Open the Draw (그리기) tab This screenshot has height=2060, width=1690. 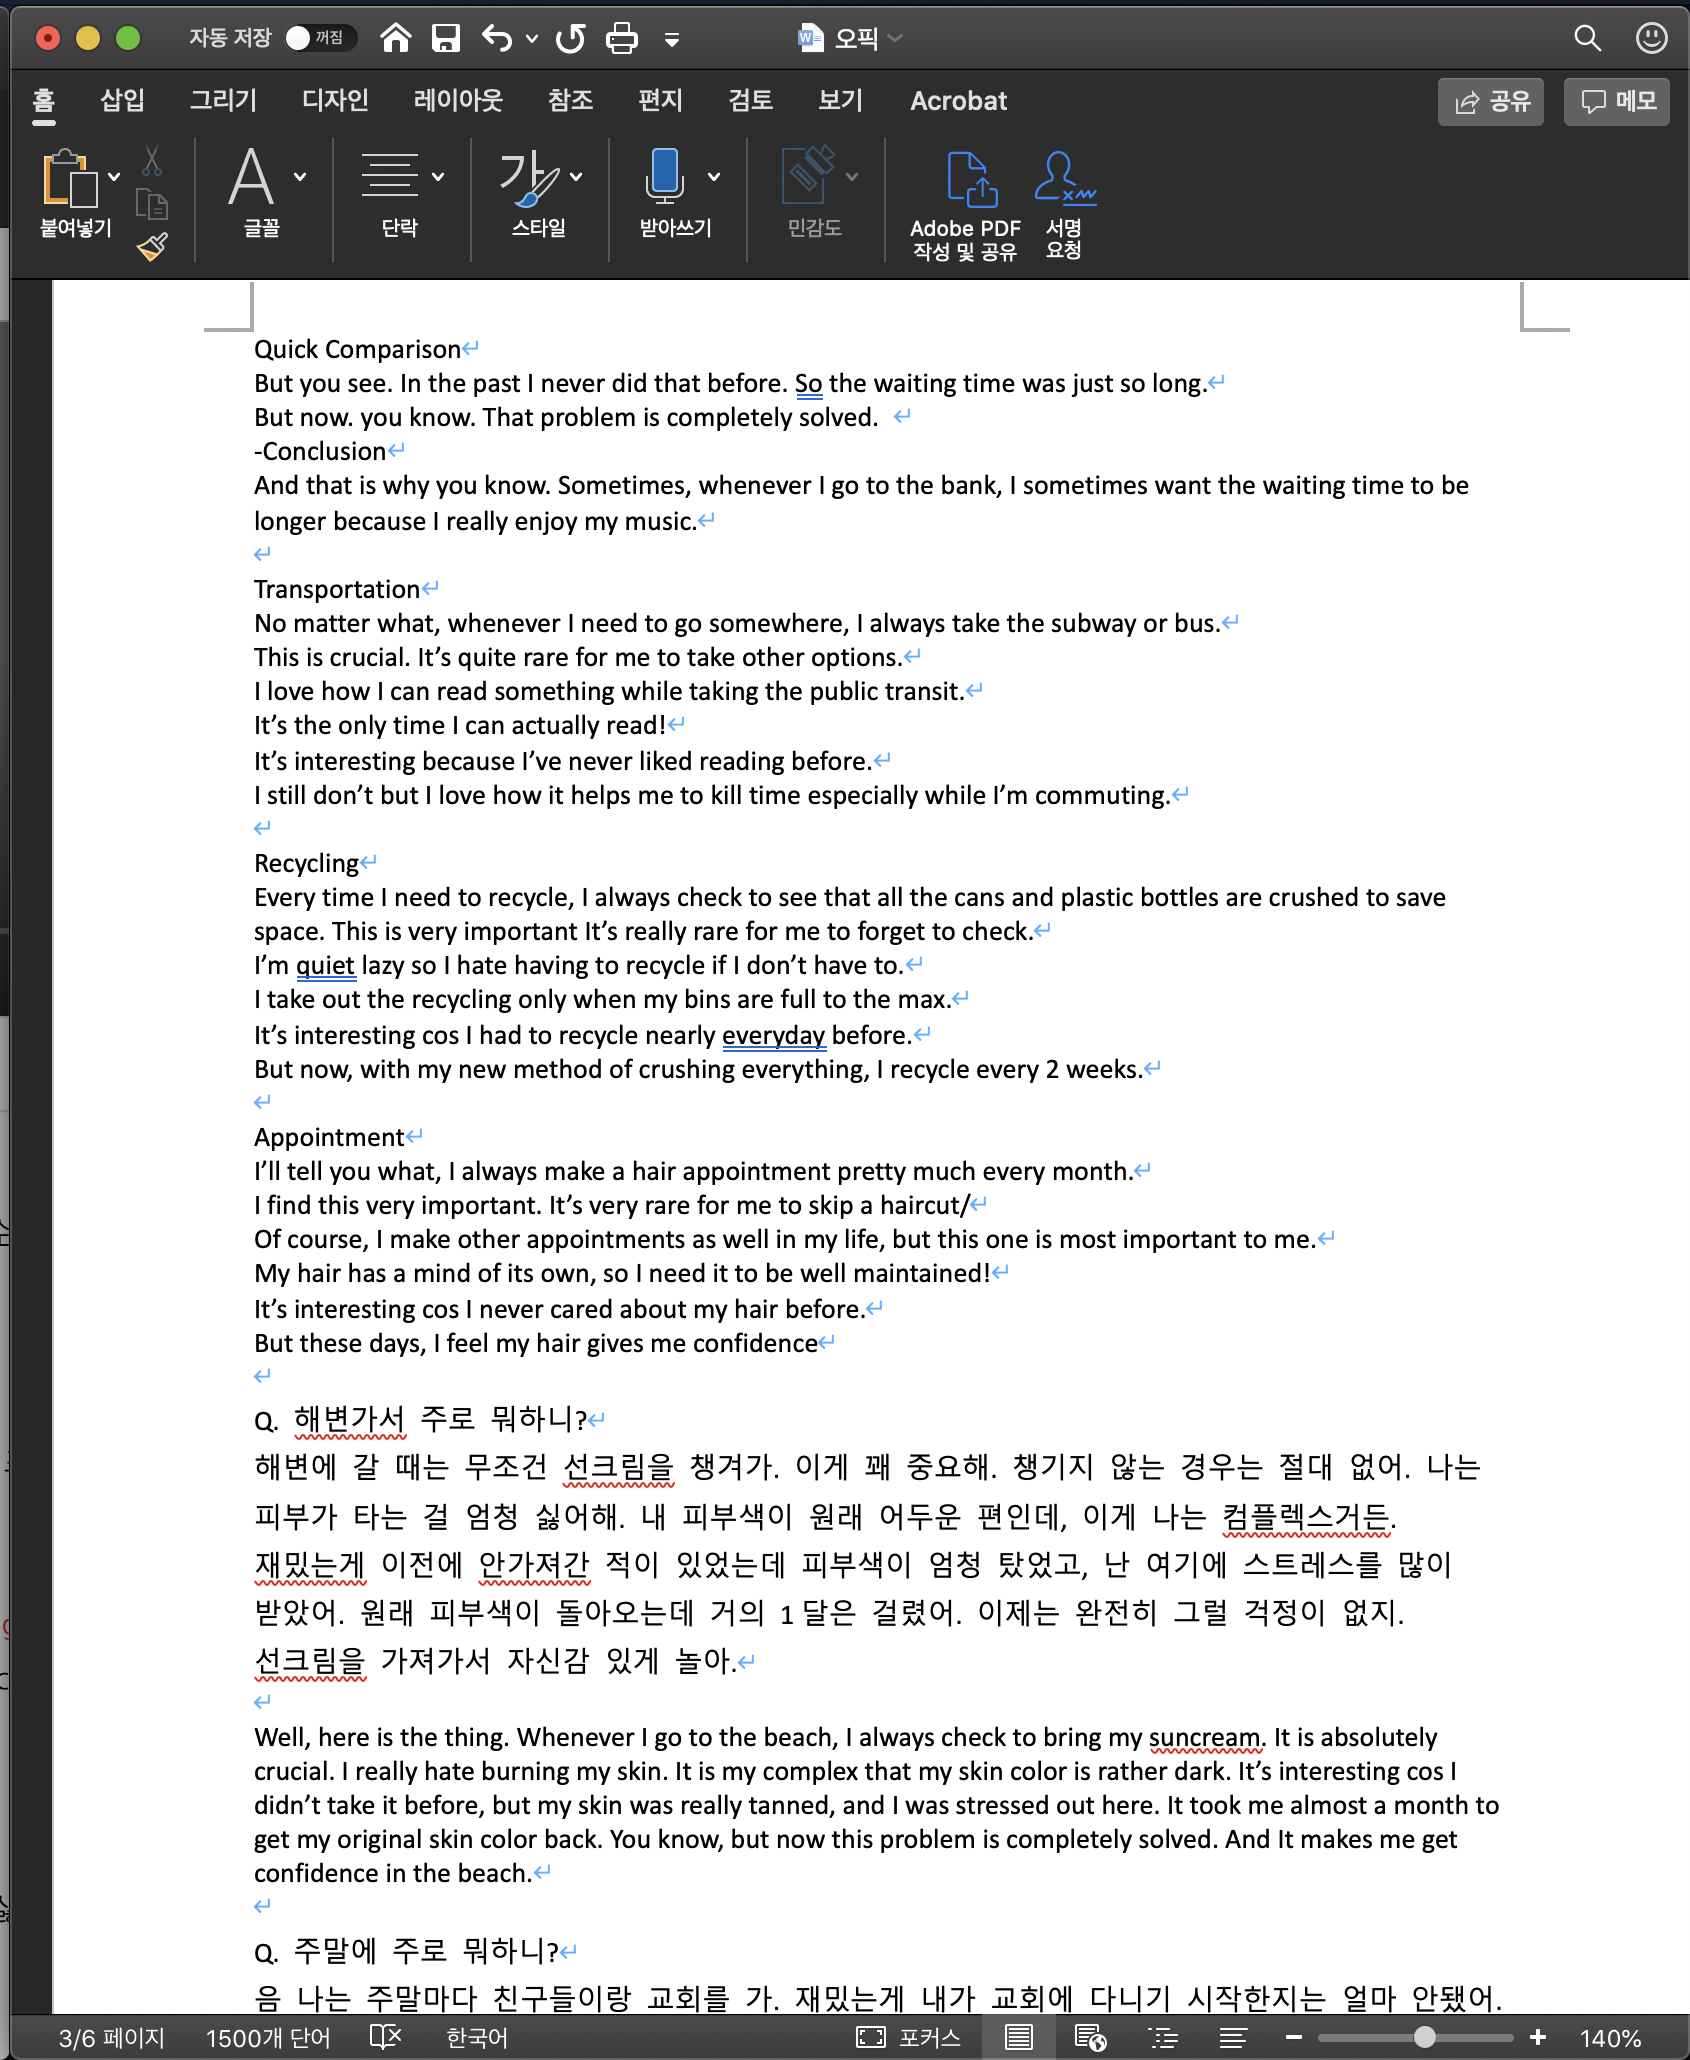tap(223, 100)
